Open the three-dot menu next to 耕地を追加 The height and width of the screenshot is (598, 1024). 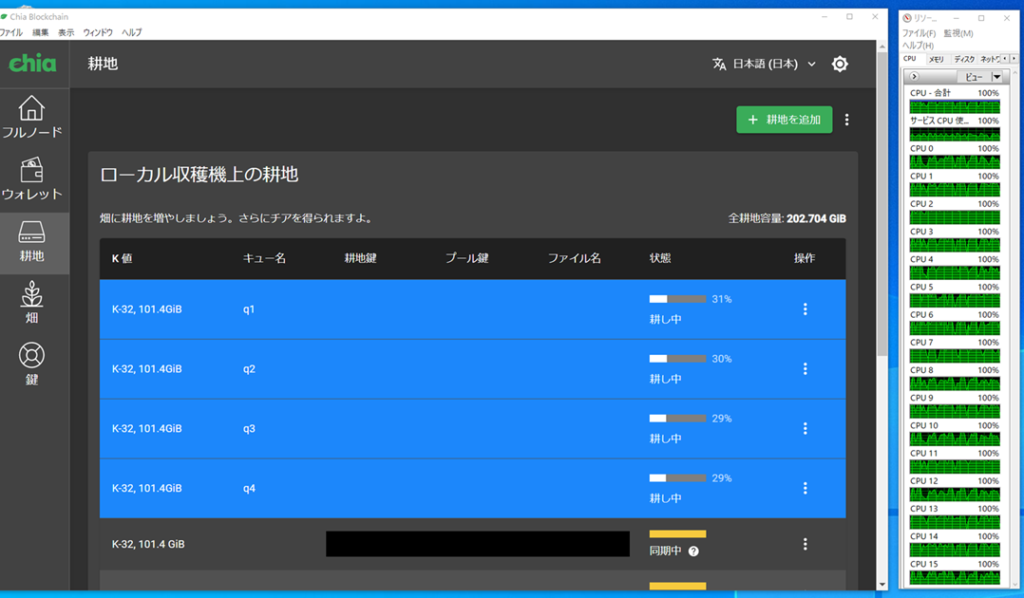coord(847,119)
